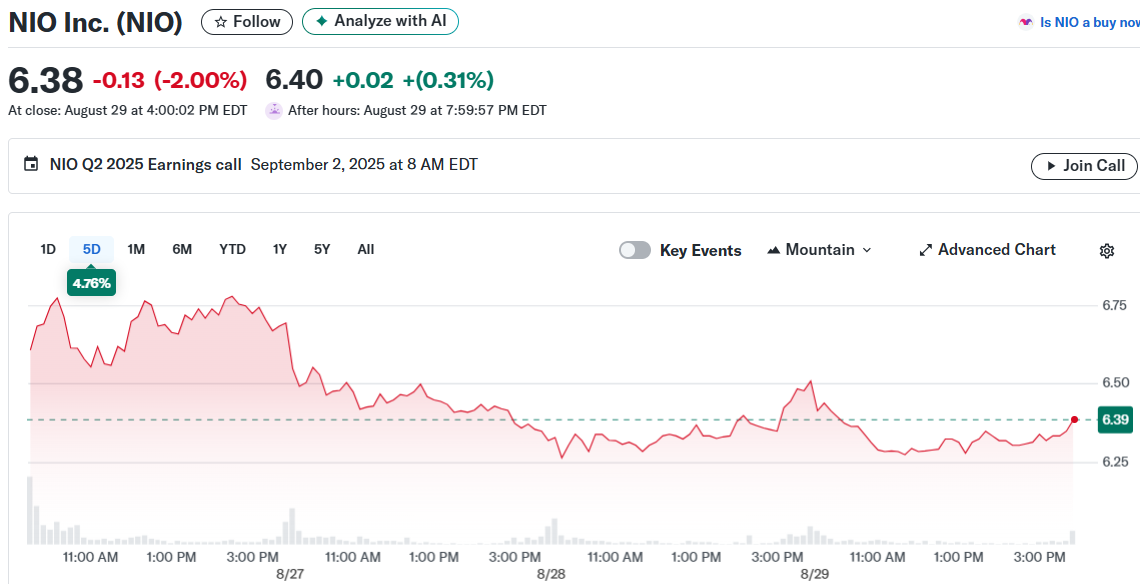Click the NIO Inc. (NIO) heading
Screen dimensions: 1140x584
pyautogui.click(x=95, y=23)
